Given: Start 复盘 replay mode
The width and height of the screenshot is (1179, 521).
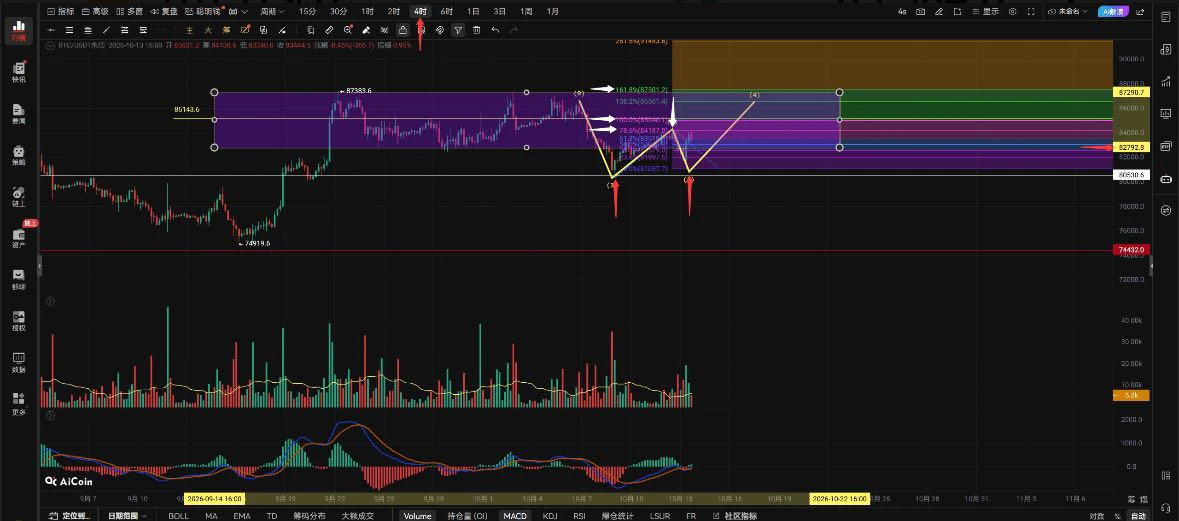Looking at the screenshot, I should (164, 11).
